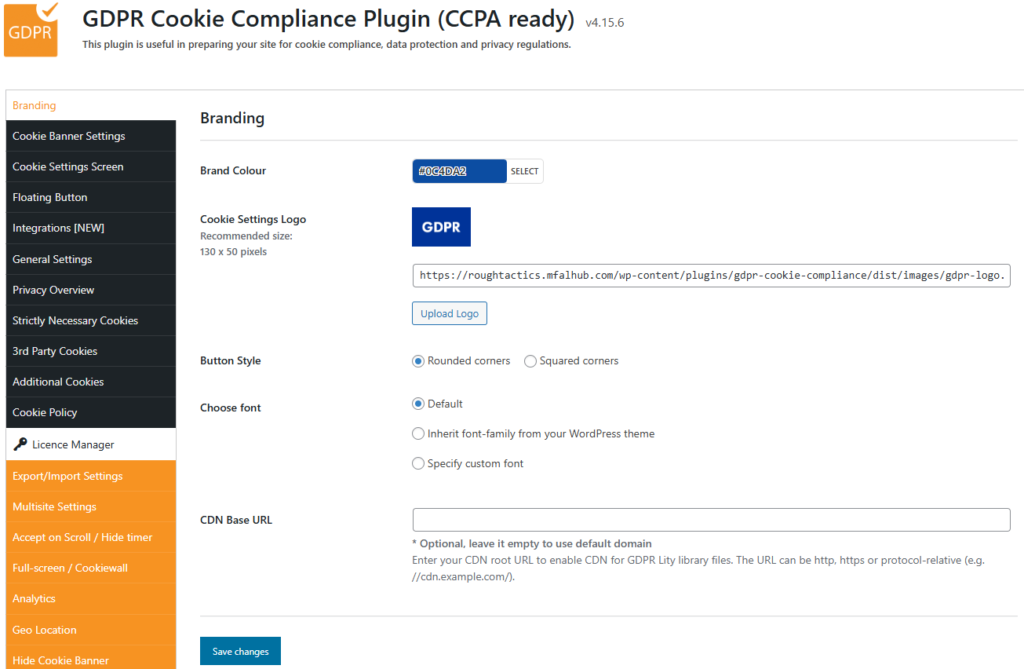Click the #0C4DA2 brand colour swatch
This screenshot has height=669, width=1024.
pyautogui.click(x=459, y=171)
